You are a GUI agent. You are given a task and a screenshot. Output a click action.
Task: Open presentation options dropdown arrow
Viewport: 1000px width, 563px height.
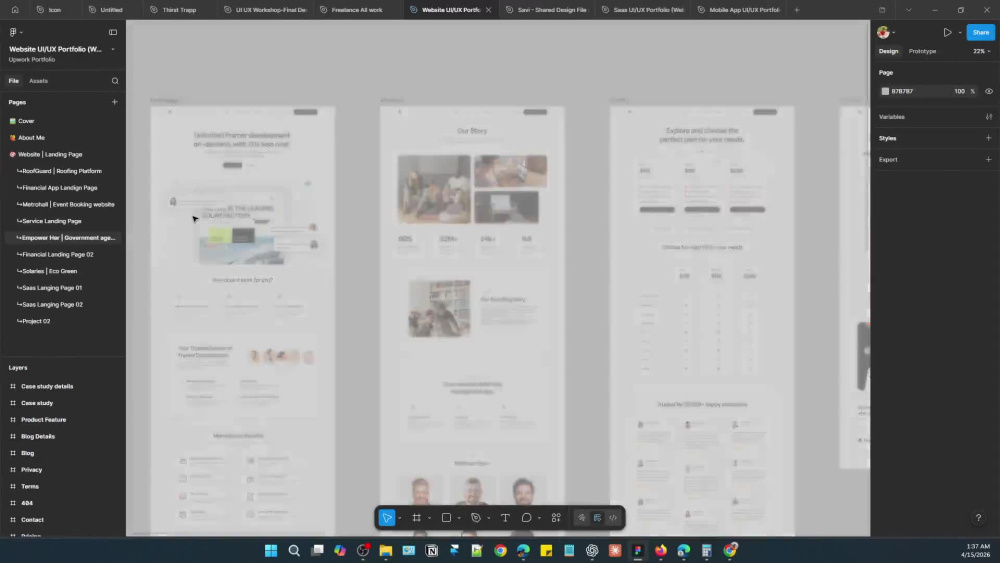[x=960, y=33]
